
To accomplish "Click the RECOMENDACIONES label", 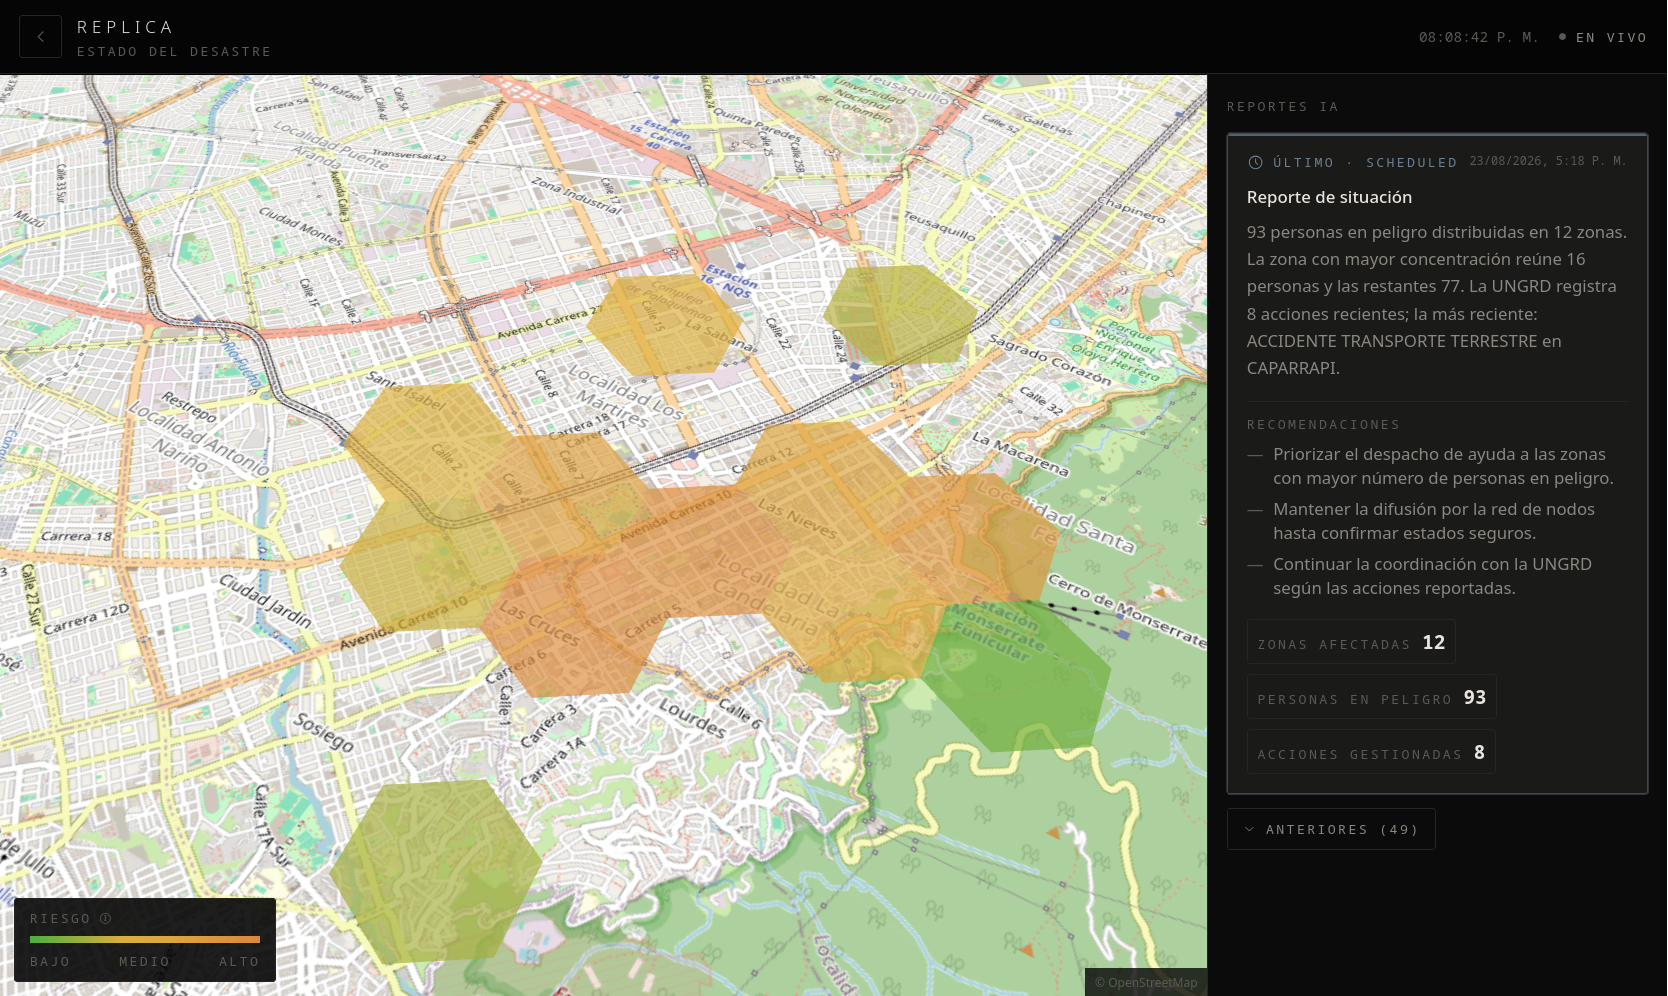I will coord(1323,424).
